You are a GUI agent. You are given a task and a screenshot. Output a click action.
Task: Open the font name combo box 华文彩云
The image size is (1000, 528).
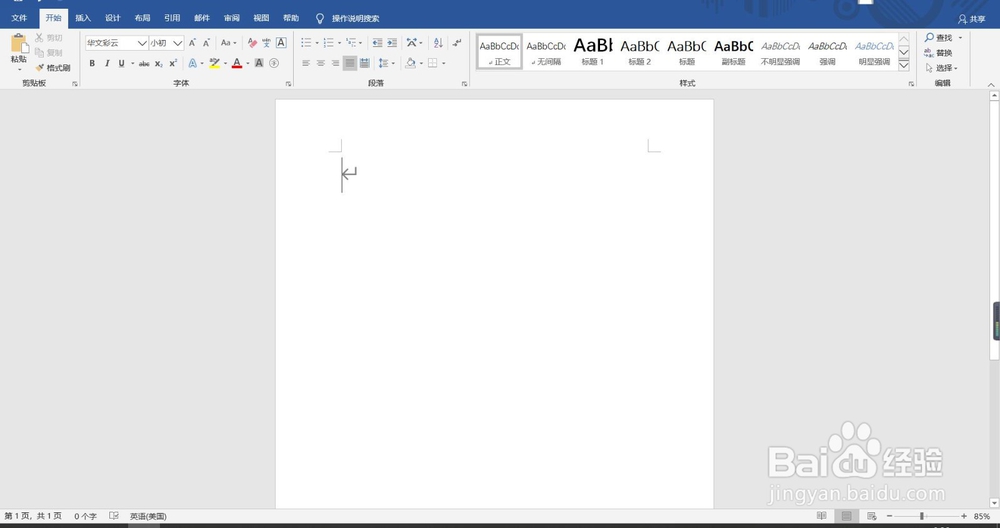117,43
